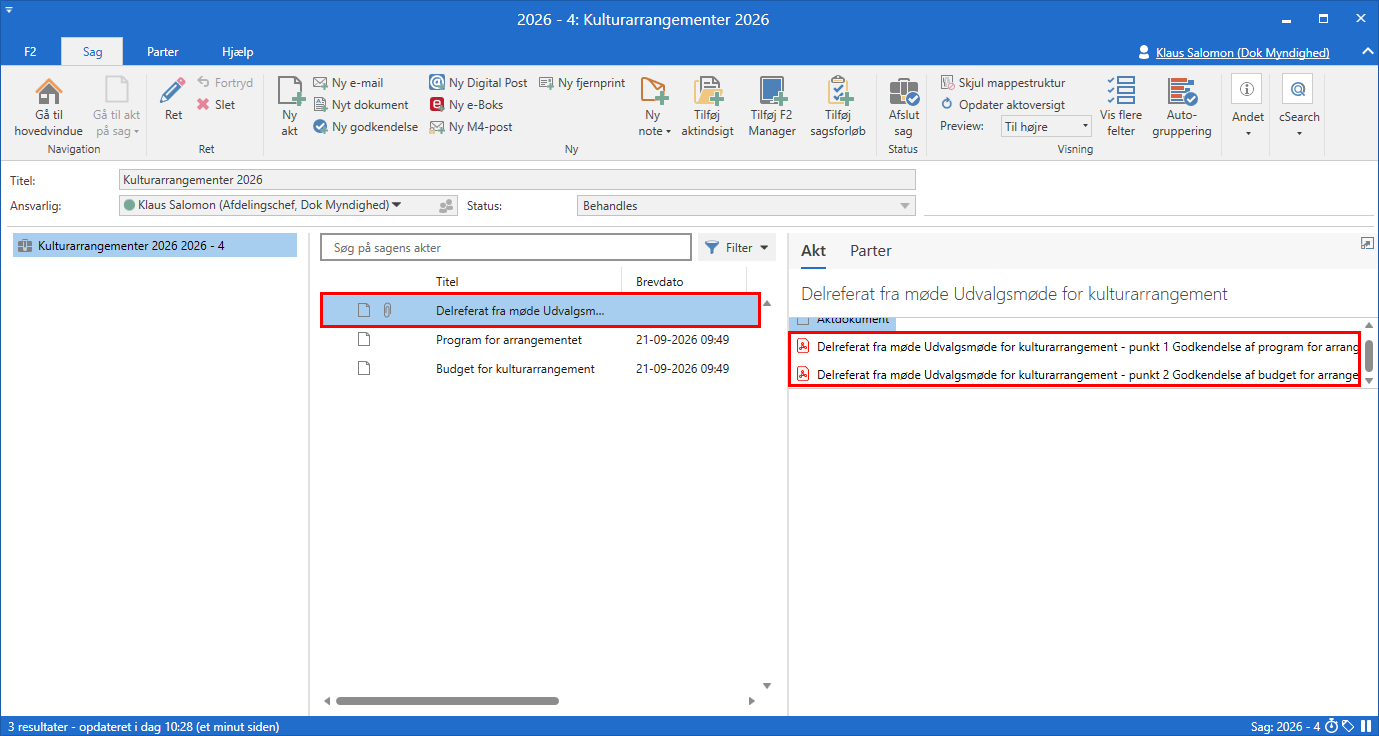Switch to the F2 ribbon tab

[30, 52]
